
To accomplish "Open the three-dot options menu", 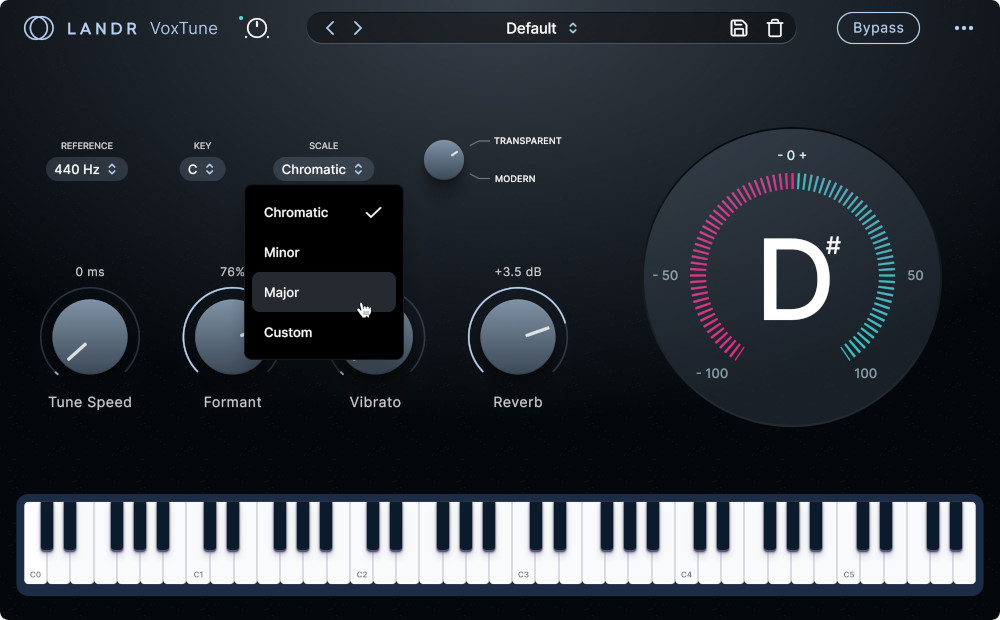I will coord(964,28).
